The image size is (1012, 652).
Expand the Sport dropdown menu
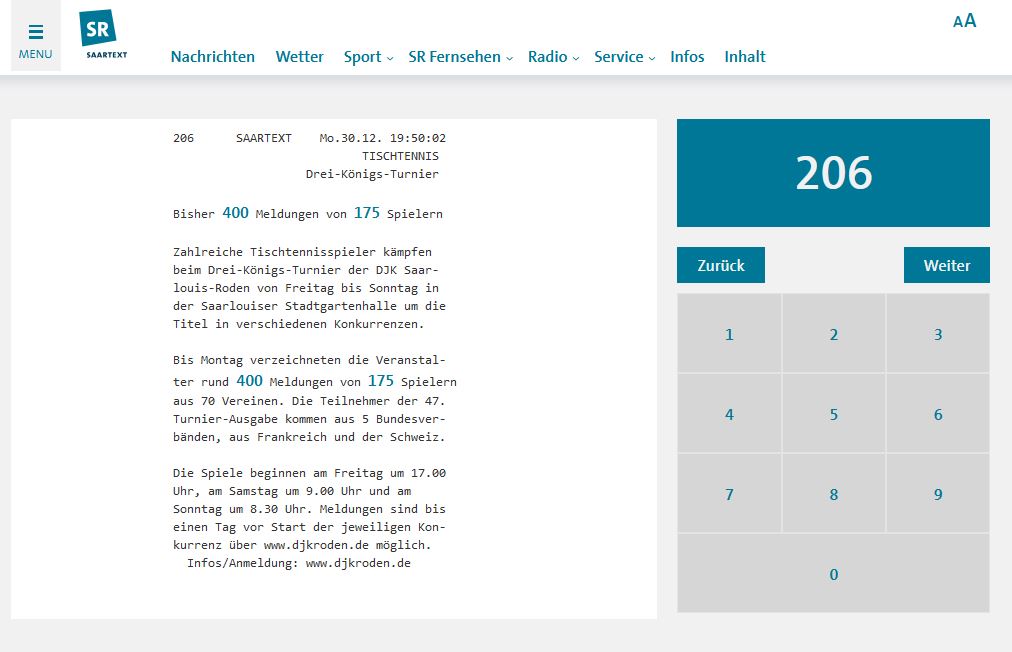(368, 57)
